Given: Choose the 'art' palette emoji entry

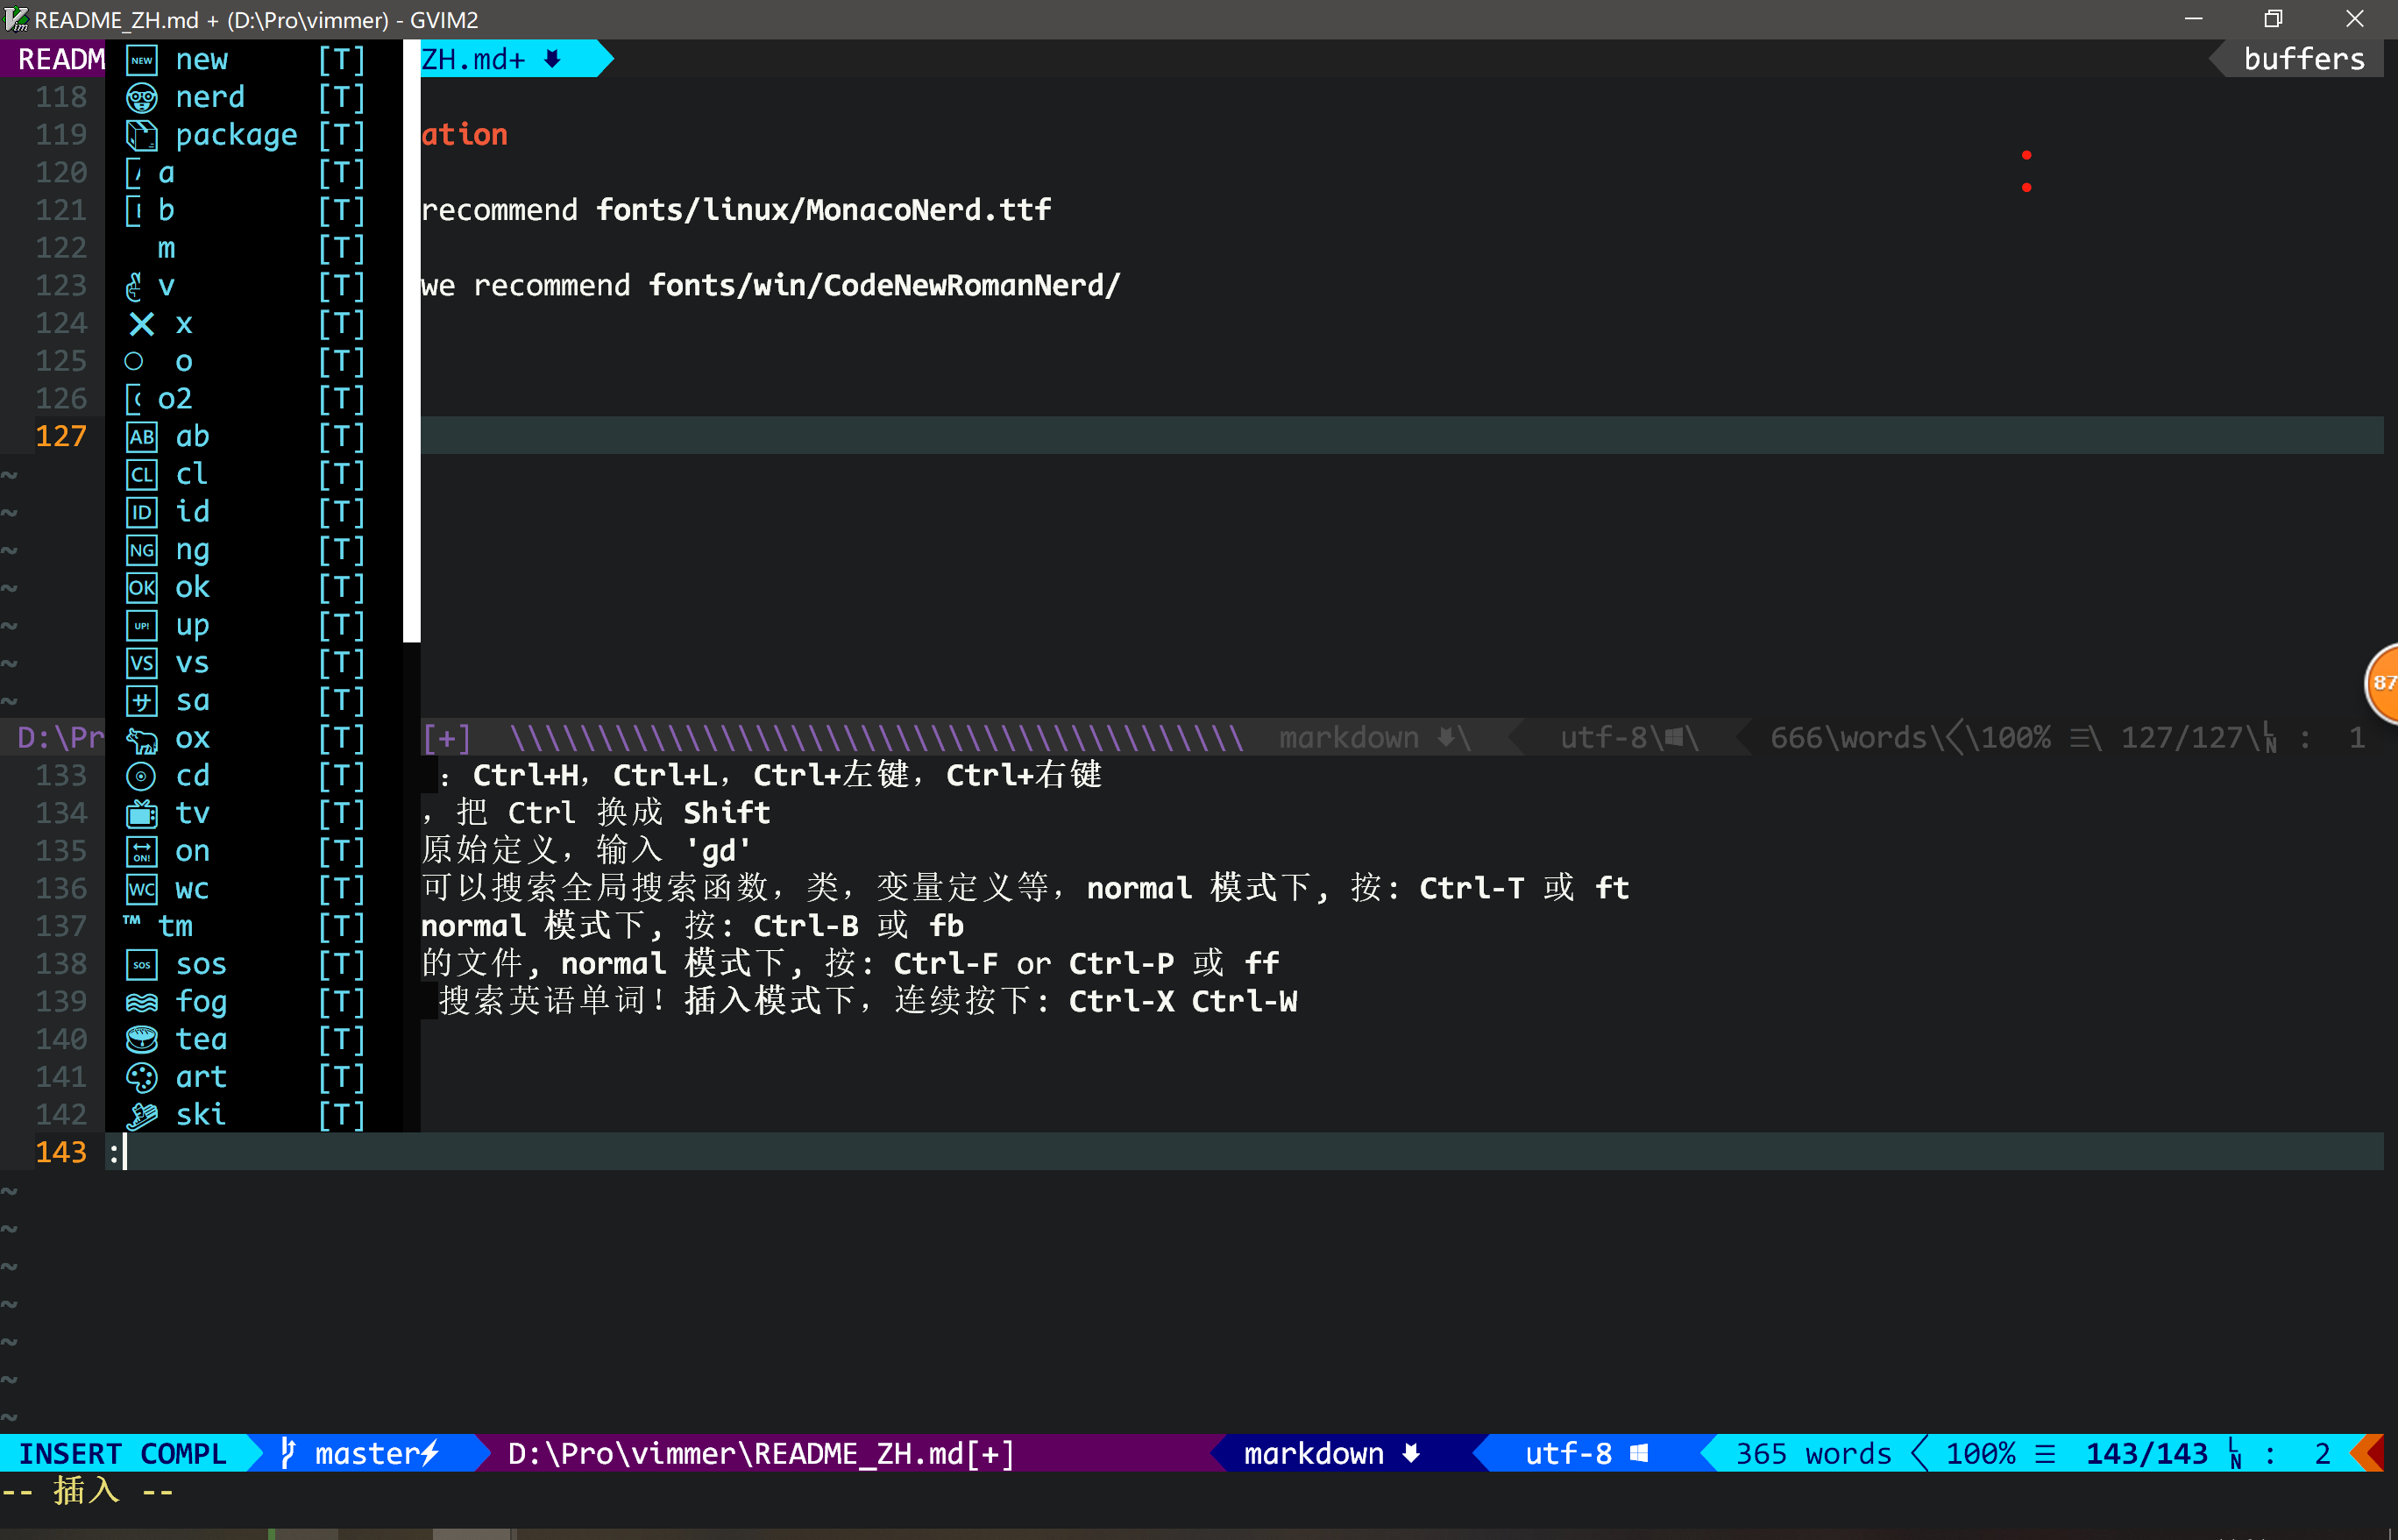Looking at the screenshot, I should click(254, 1078).
